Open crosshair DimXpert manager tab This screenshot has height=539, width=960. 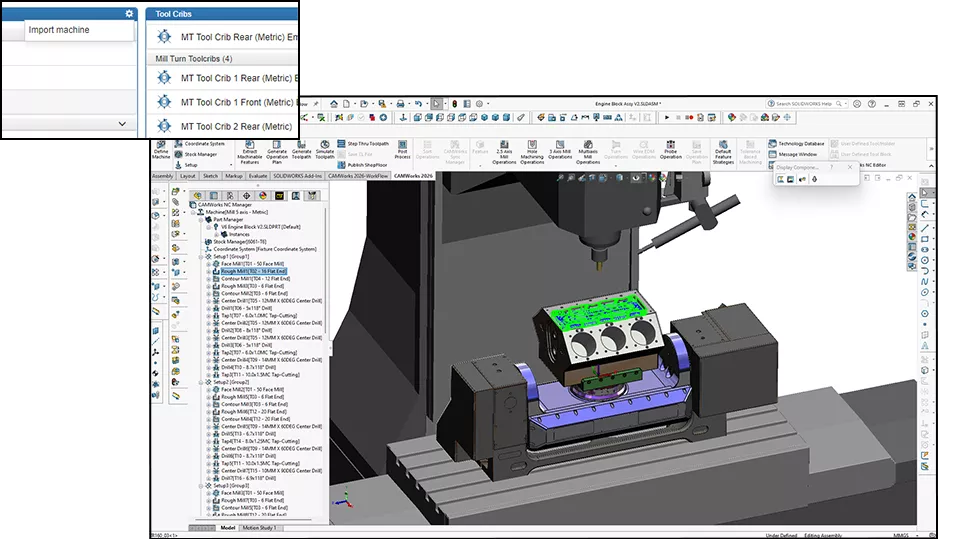(x=246, y=196)
